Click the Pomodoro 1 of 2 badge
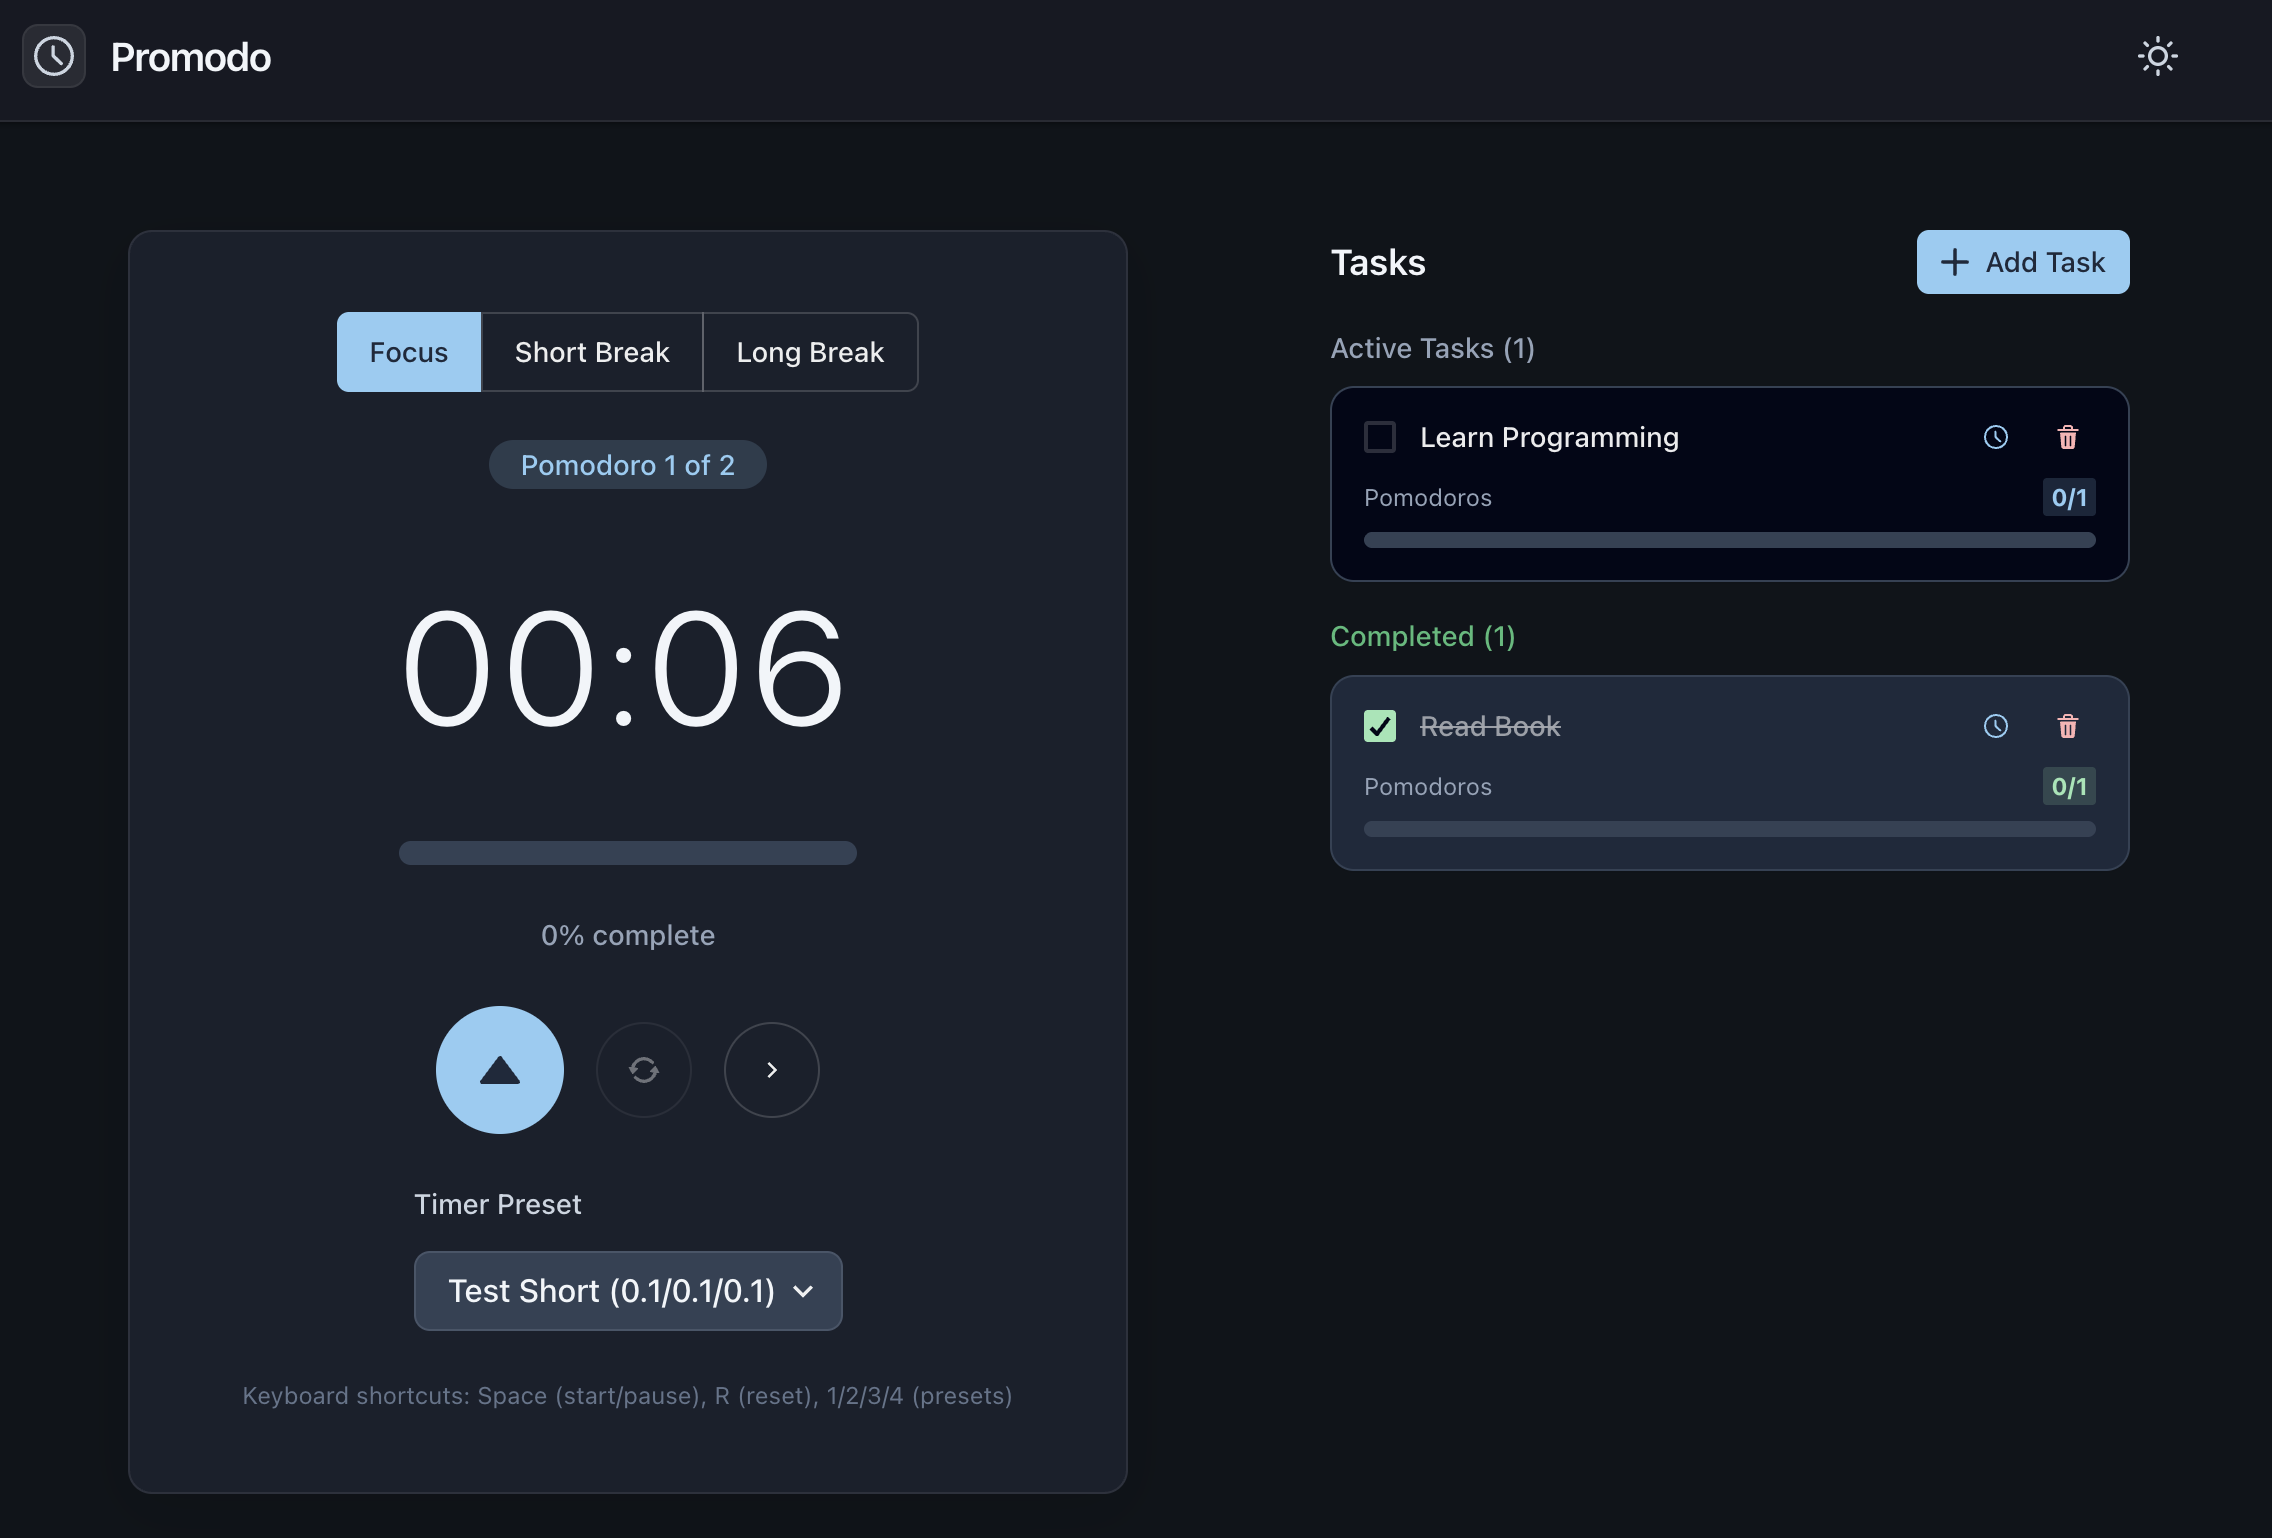Viewport: 2272px width, 1538px height. click(x=627, y=465)
